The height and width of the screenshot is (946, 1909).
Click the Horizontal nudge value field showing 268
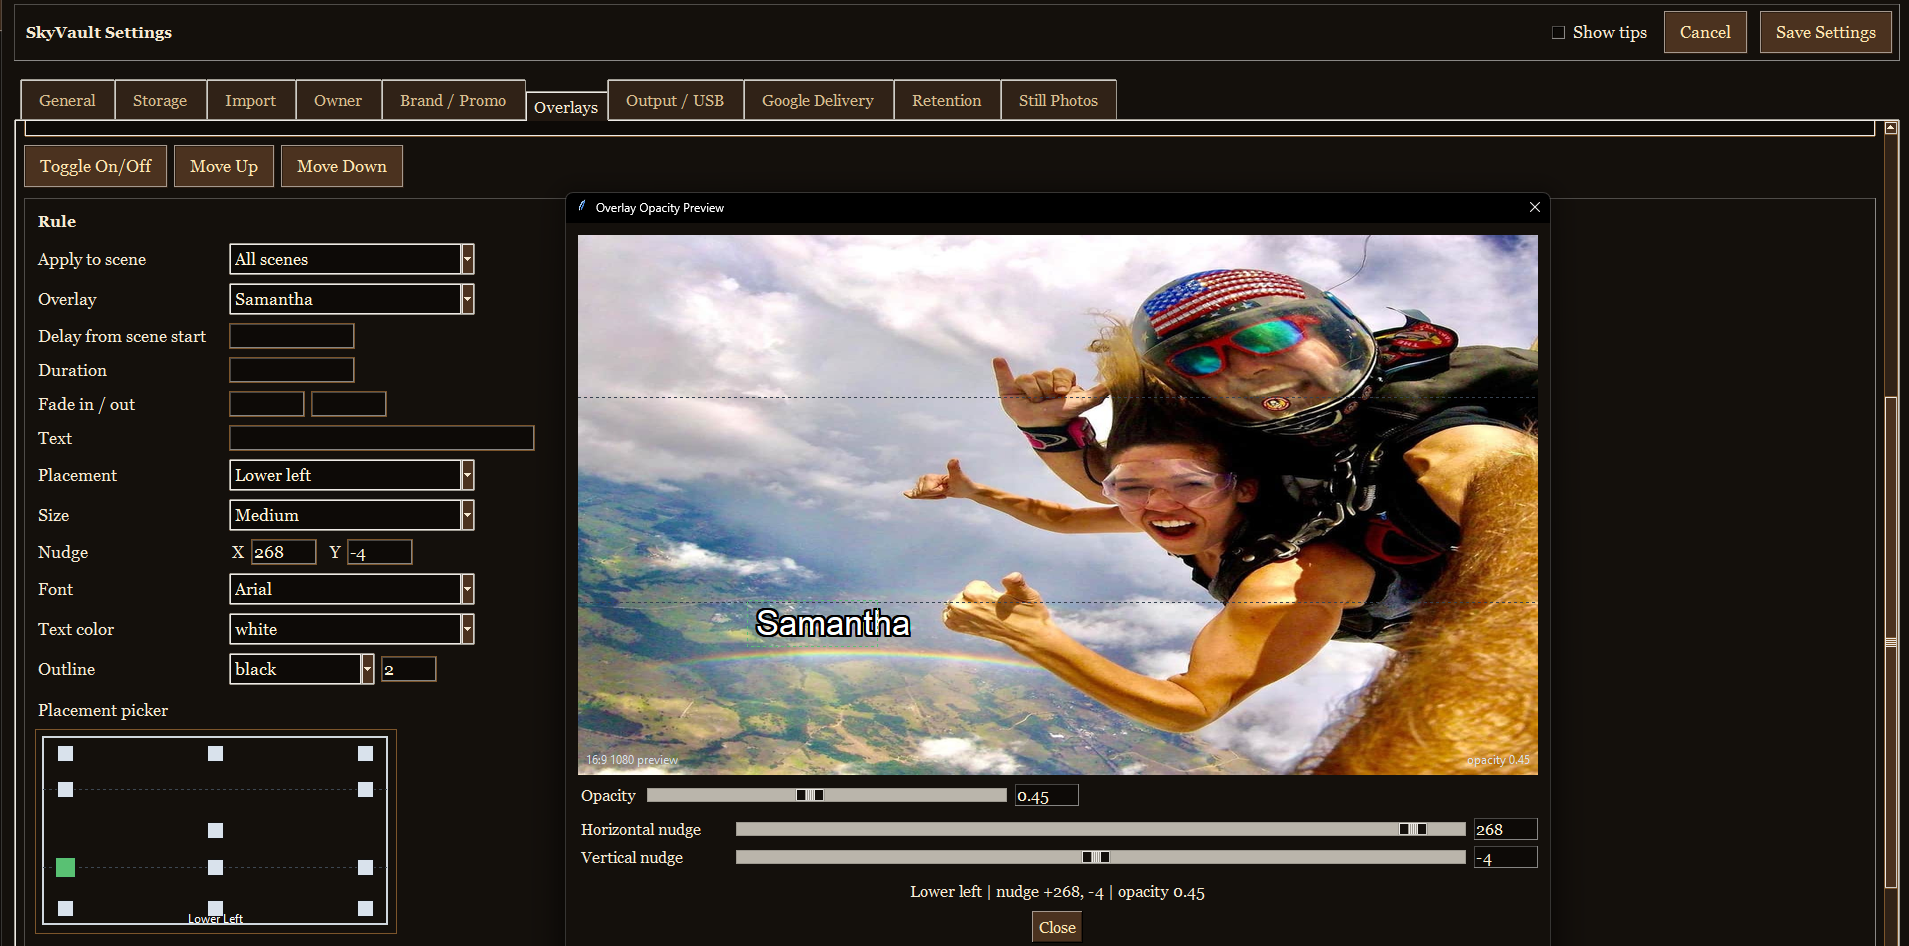point(1506,829)
